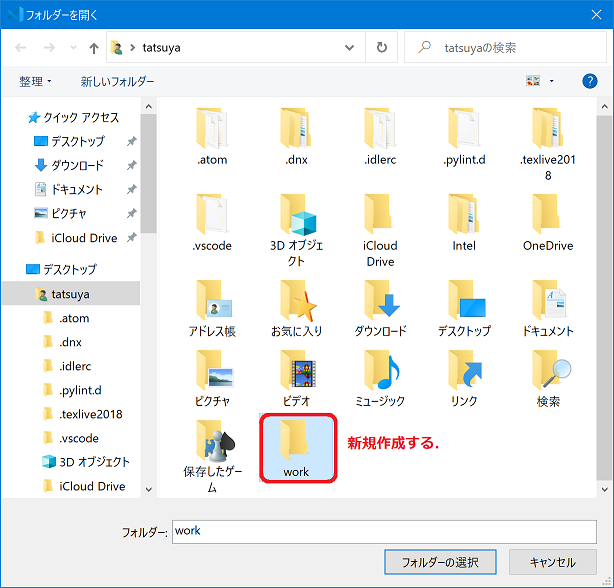Click the help question mark icon

589,81
